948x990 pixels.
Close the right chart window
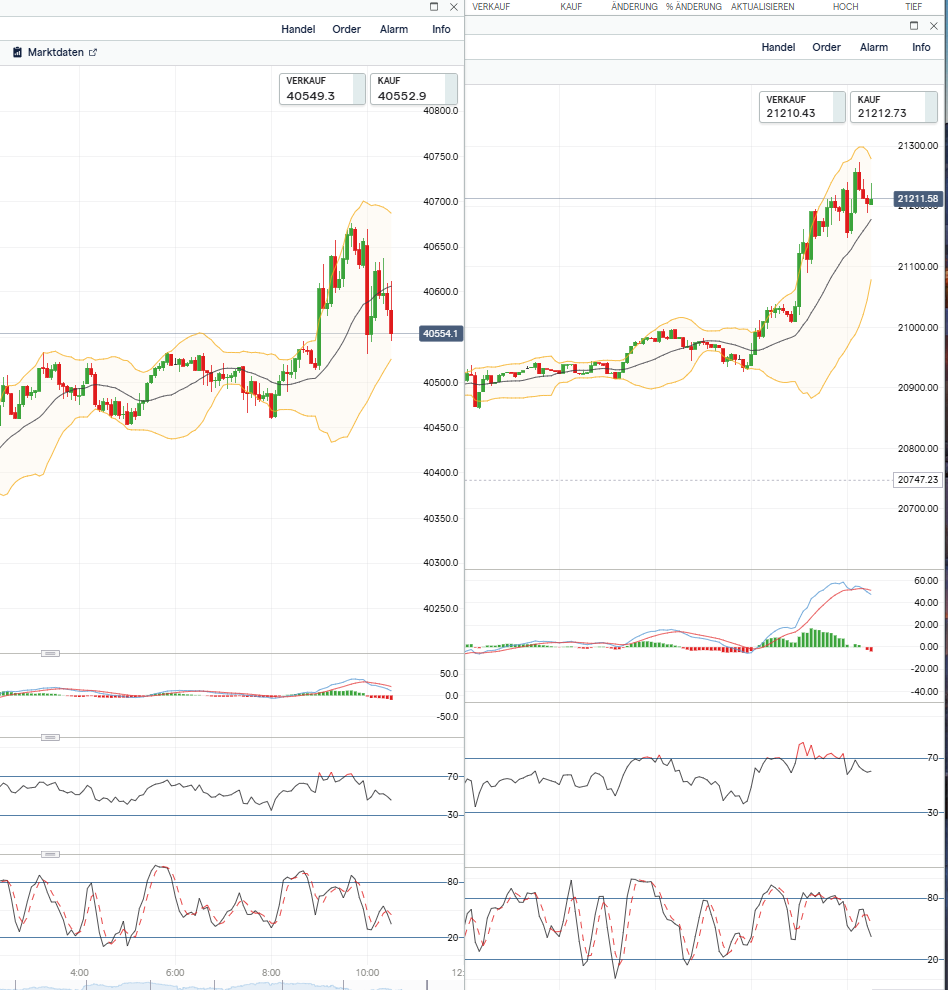[x=933, y=26]
